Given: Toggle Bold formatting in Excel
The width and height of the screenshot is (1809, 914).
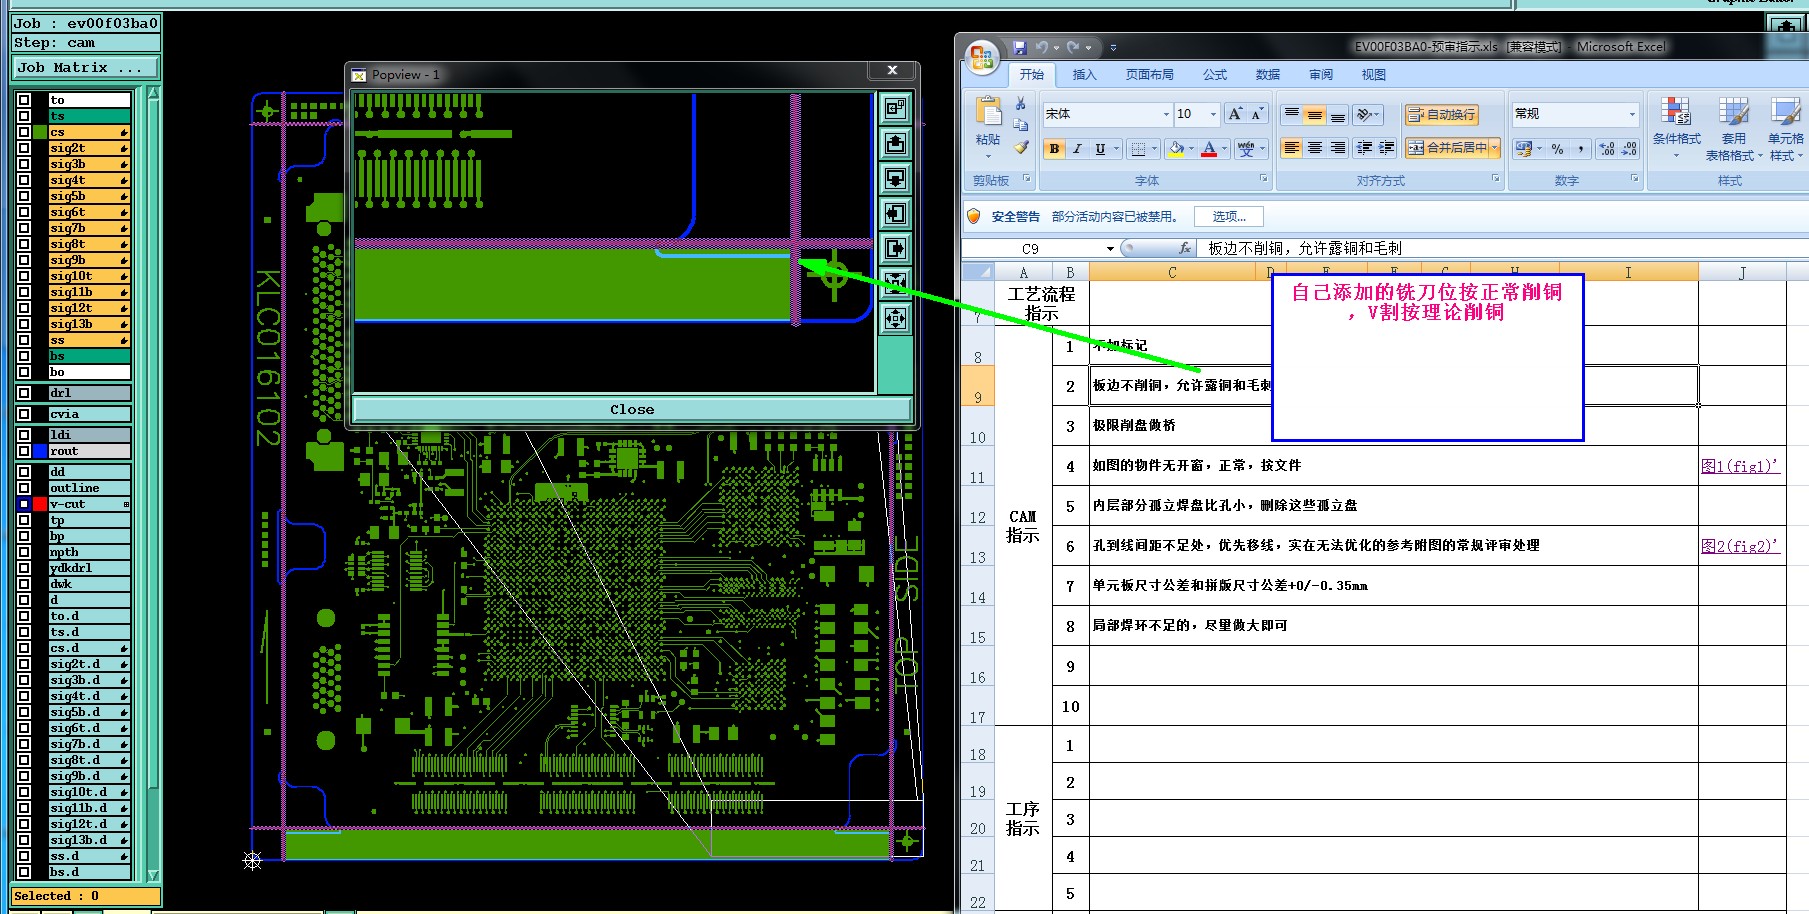Looking at the screenshot, I should [1054, 149].
